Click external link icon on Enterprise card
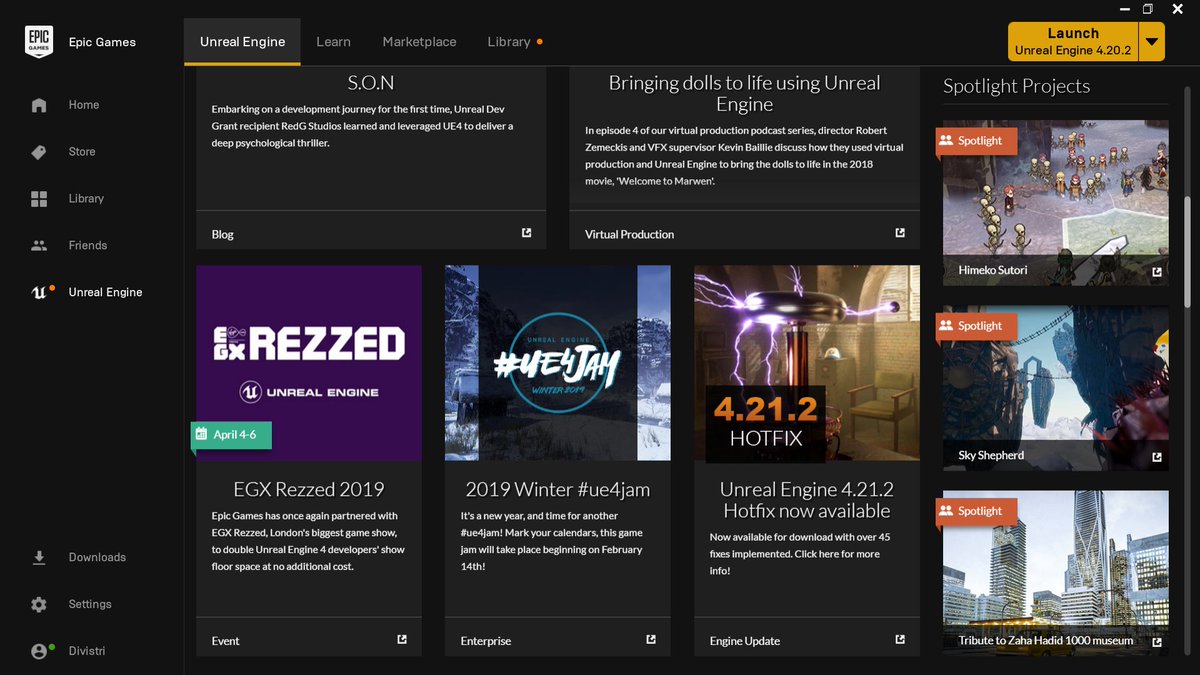 coord(651,639)
